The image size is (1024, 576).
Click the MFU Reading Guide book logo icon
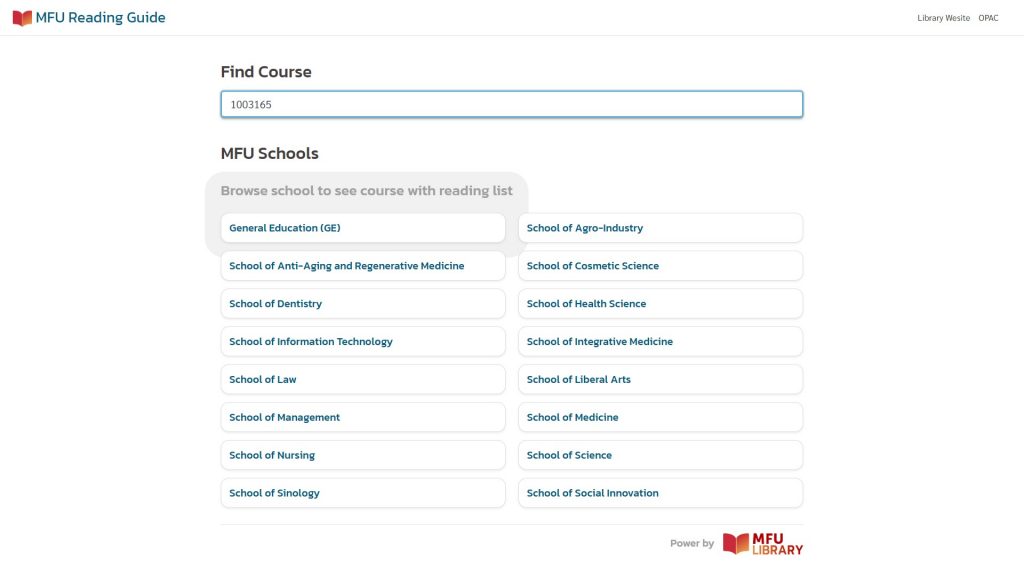pos(22,18)
